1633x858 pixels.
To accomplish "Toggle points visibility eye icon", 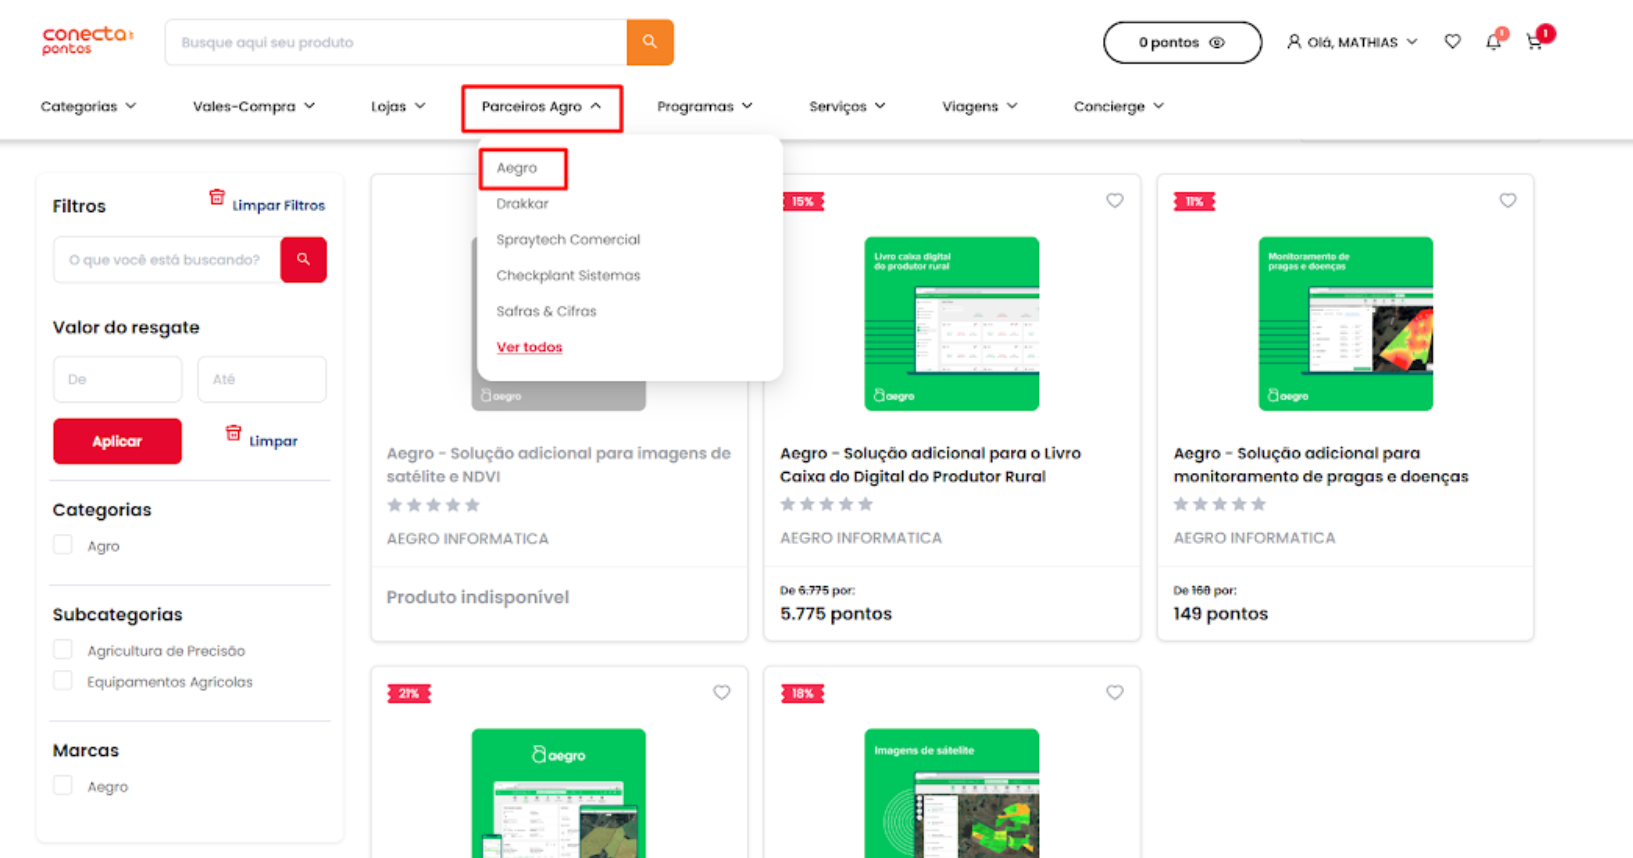I will (x=1217, y=43).
